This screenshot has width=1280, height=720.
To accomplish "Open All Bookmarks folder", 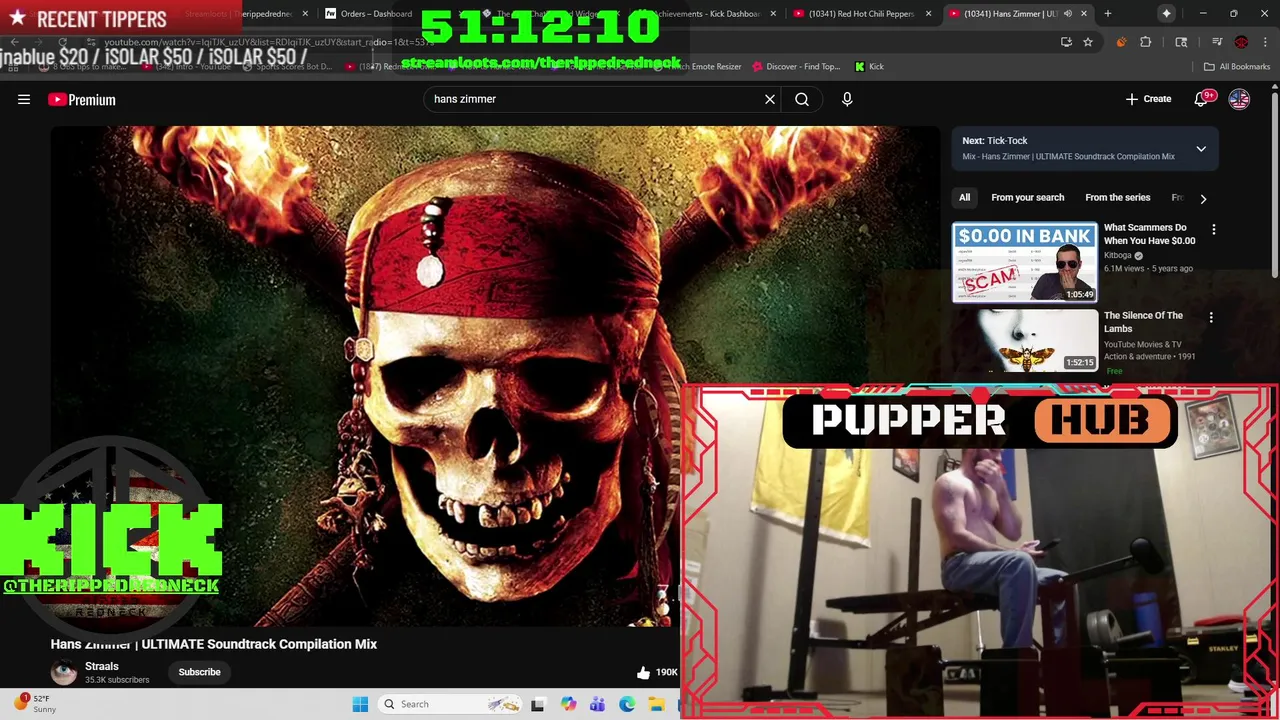I will 1237,67.
